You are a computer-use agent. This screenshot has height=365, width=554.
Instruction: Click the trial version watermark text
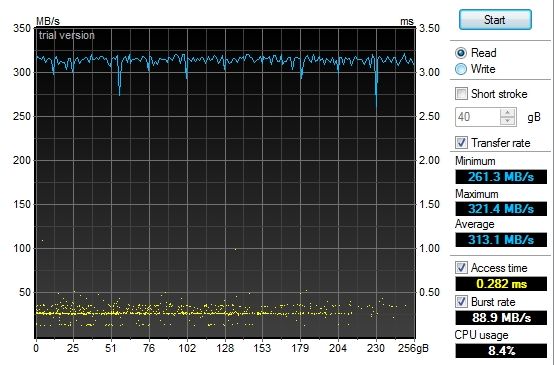67,35
